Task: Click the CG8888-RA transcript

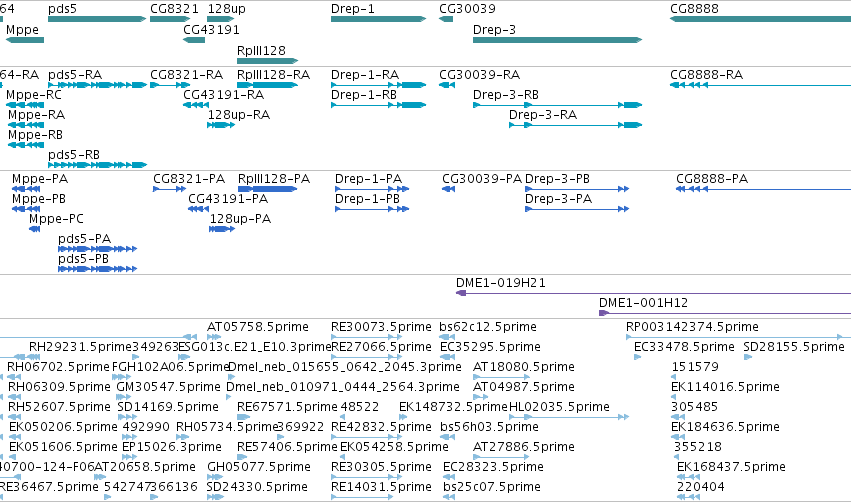Action: coord(760,85)
